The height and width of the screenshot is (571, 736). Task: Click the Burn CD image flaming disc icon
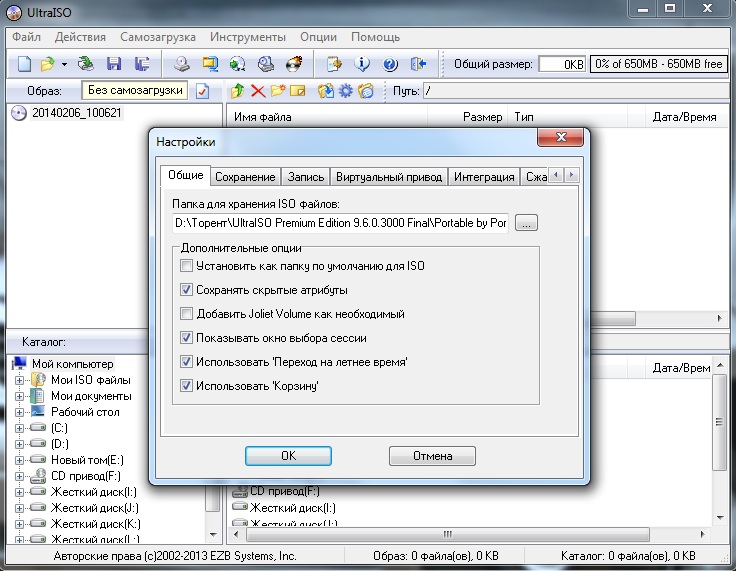pyautogui.click(x=294, y=64)
